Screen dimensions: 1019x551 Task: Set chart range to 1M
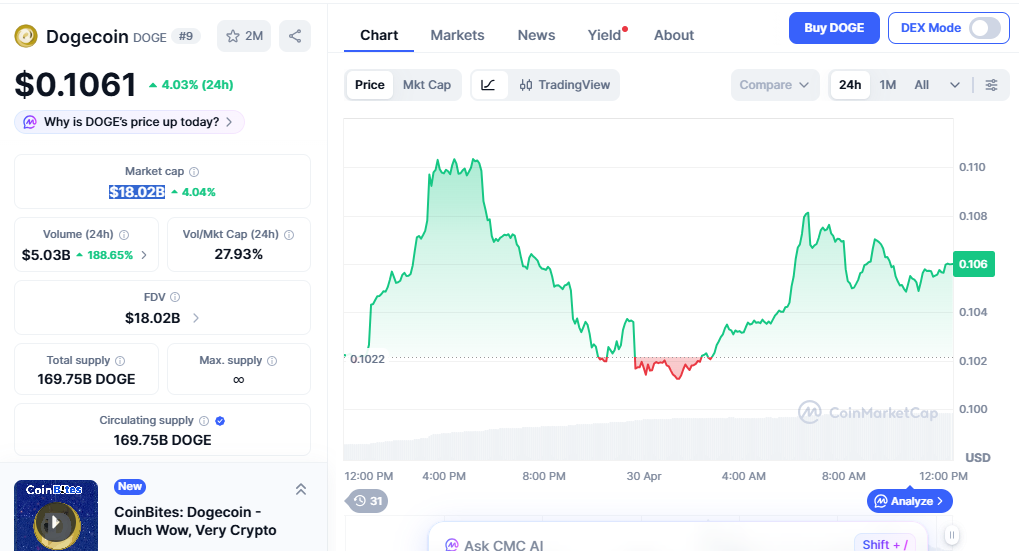[x=888, y=85]
